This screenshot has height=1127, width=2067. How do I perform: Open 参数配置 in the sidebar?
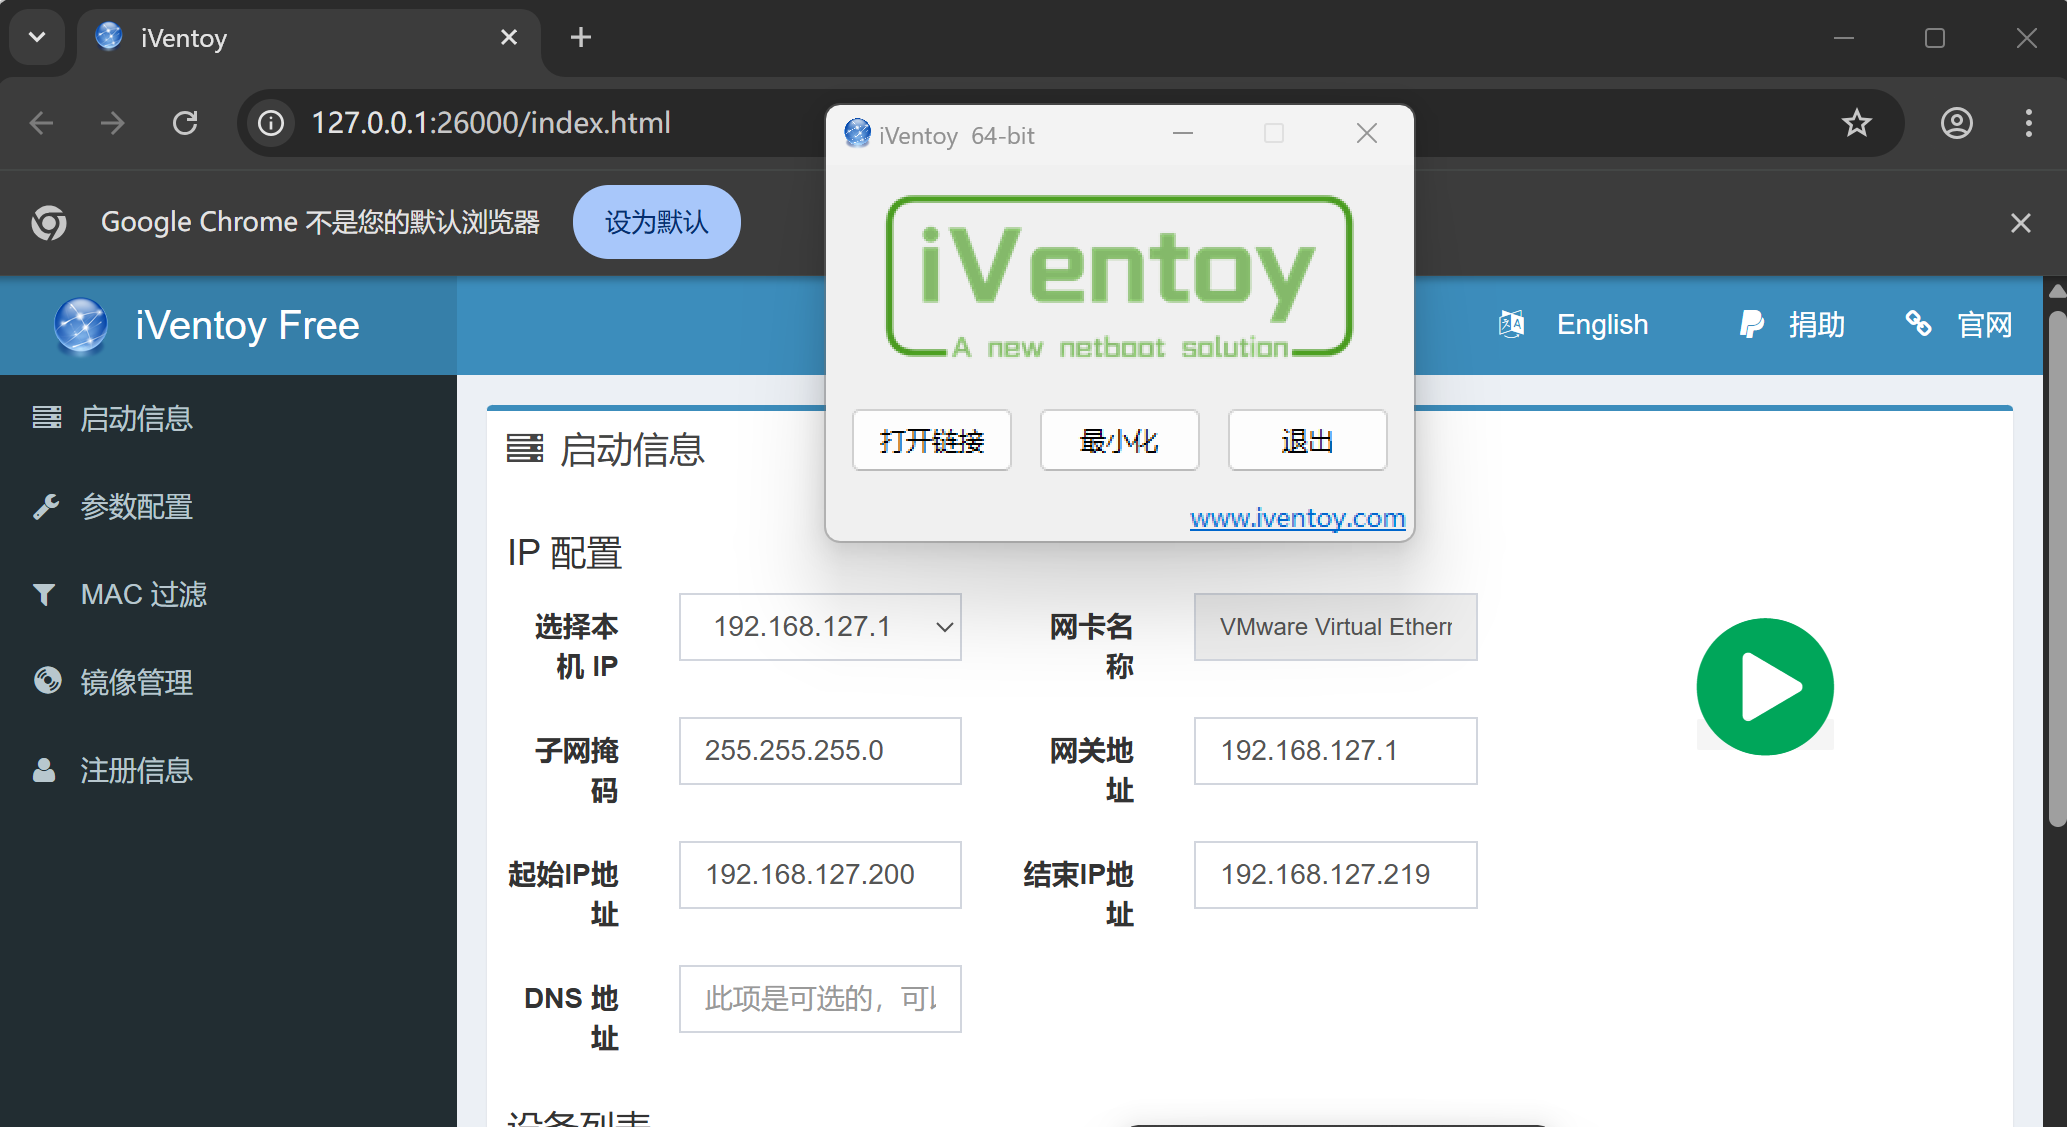(136, 507)
